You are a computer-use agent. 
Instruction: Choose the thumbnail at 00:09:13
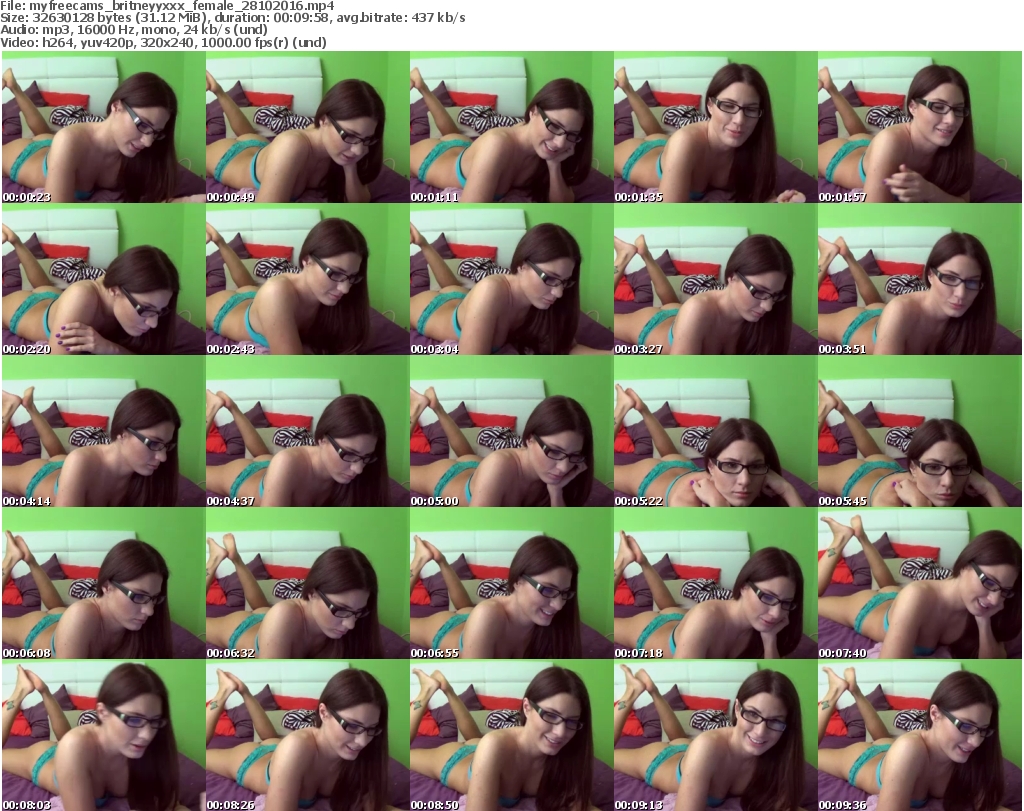[716, 735]
